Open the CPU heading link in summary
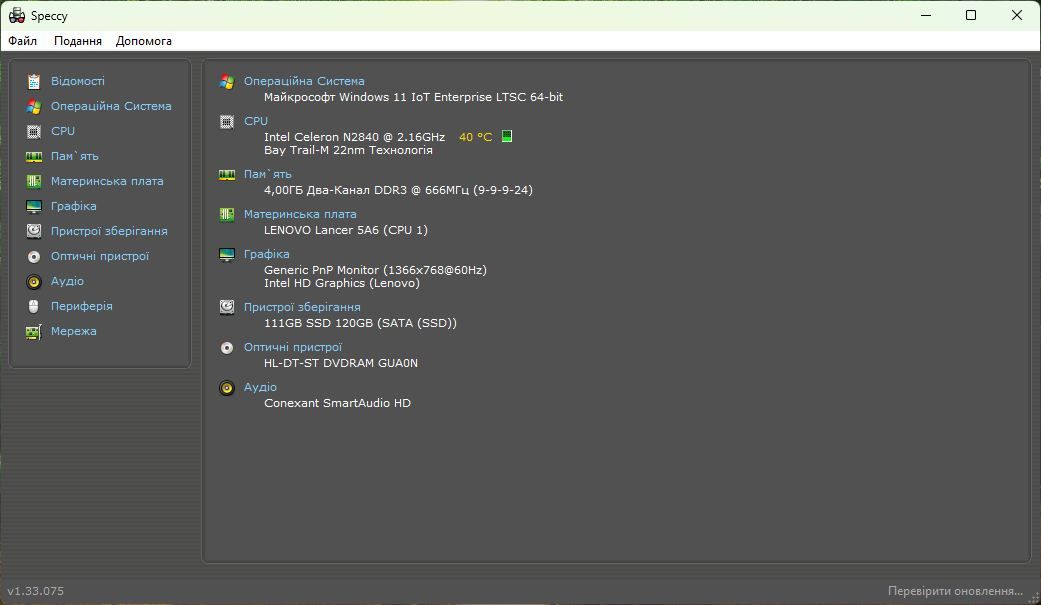The image size is (1041, 605). (x=256, y=121)
